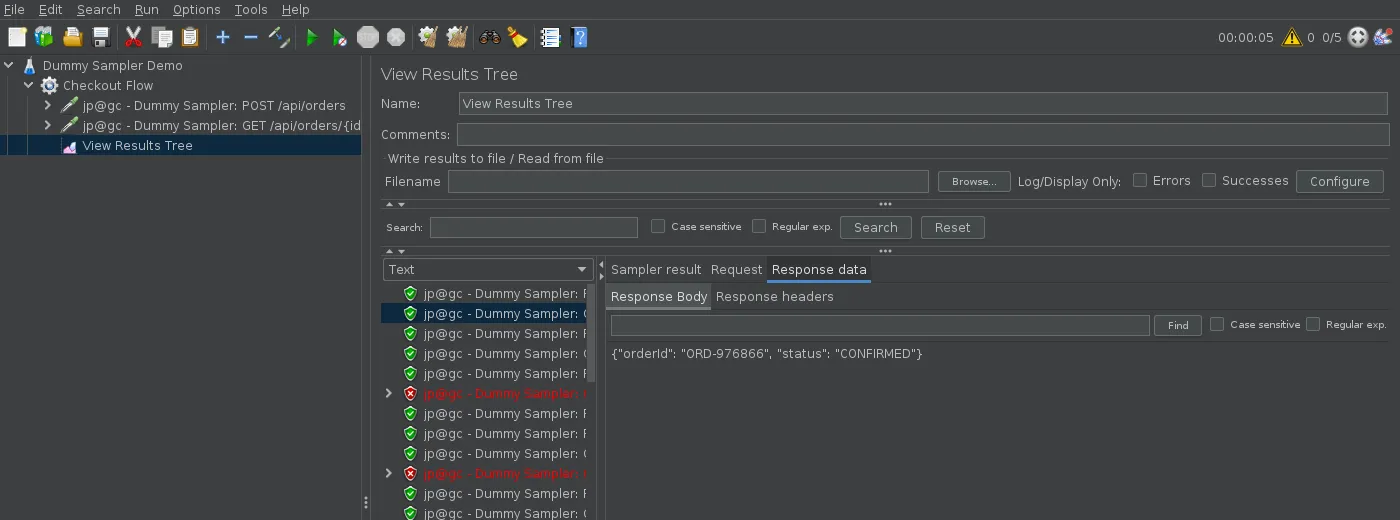Click the remote engines status icon
The width and height of the screenshot is (1400, 520).
click(x=1358, y=37)
